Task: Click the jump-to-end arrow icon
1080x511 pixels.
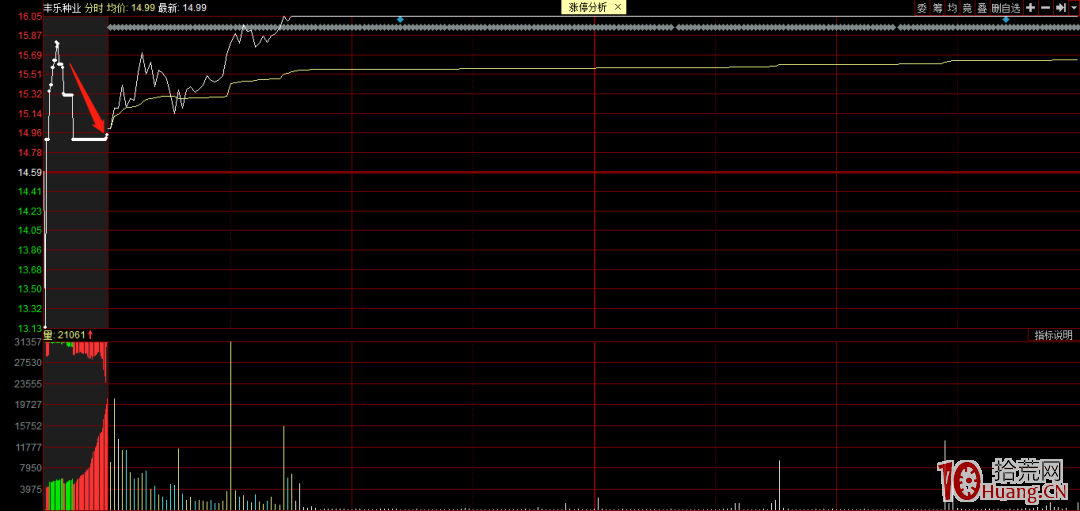Action: coord(1060,7)
